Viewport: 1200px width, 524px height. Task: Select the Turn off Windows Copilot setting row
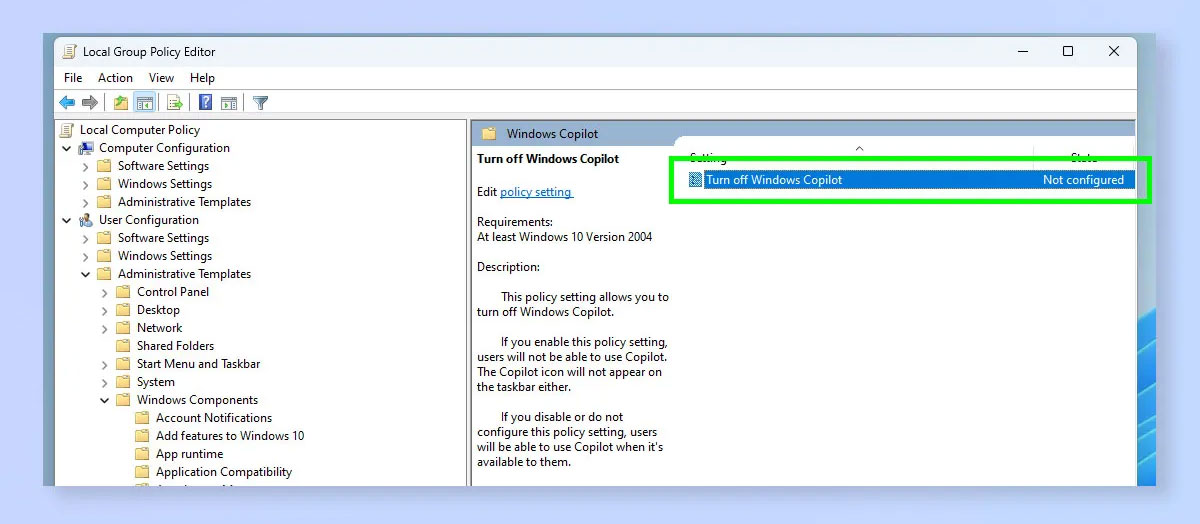(x=910, y=180)
